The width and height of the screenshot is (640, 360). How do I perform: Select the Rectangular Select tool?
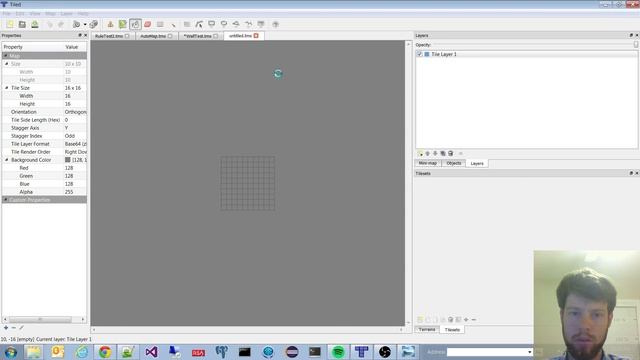(160, 24)
